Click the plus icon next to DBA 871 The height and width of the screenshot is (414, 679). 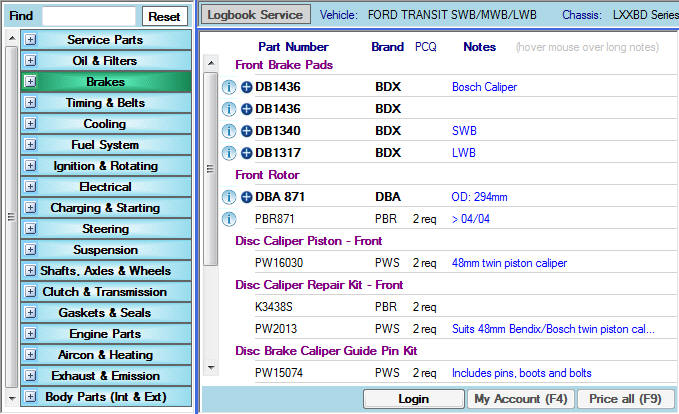pos(246,197)
